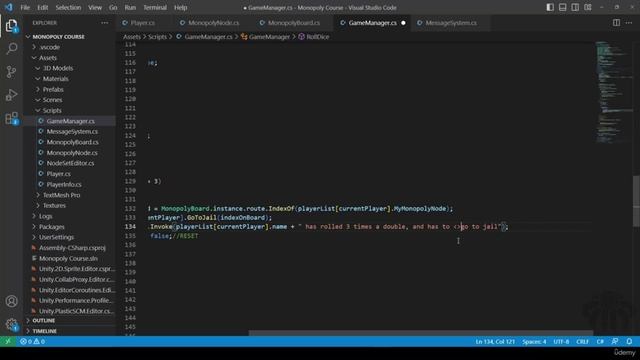This screenshot has width=640, height=360.
Task: Click GameManager class breadcrumb
Action: (265, 37)
